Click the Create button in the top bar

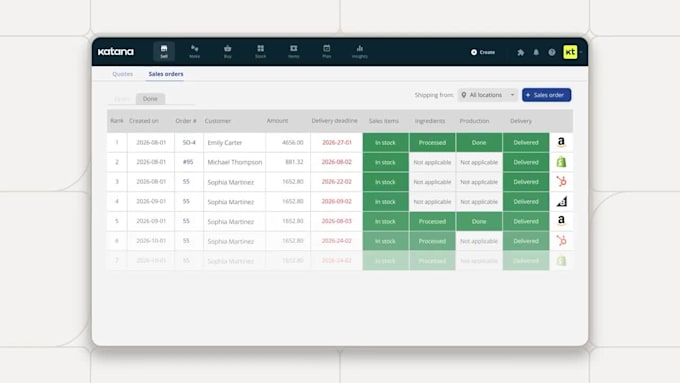point(483,52)
